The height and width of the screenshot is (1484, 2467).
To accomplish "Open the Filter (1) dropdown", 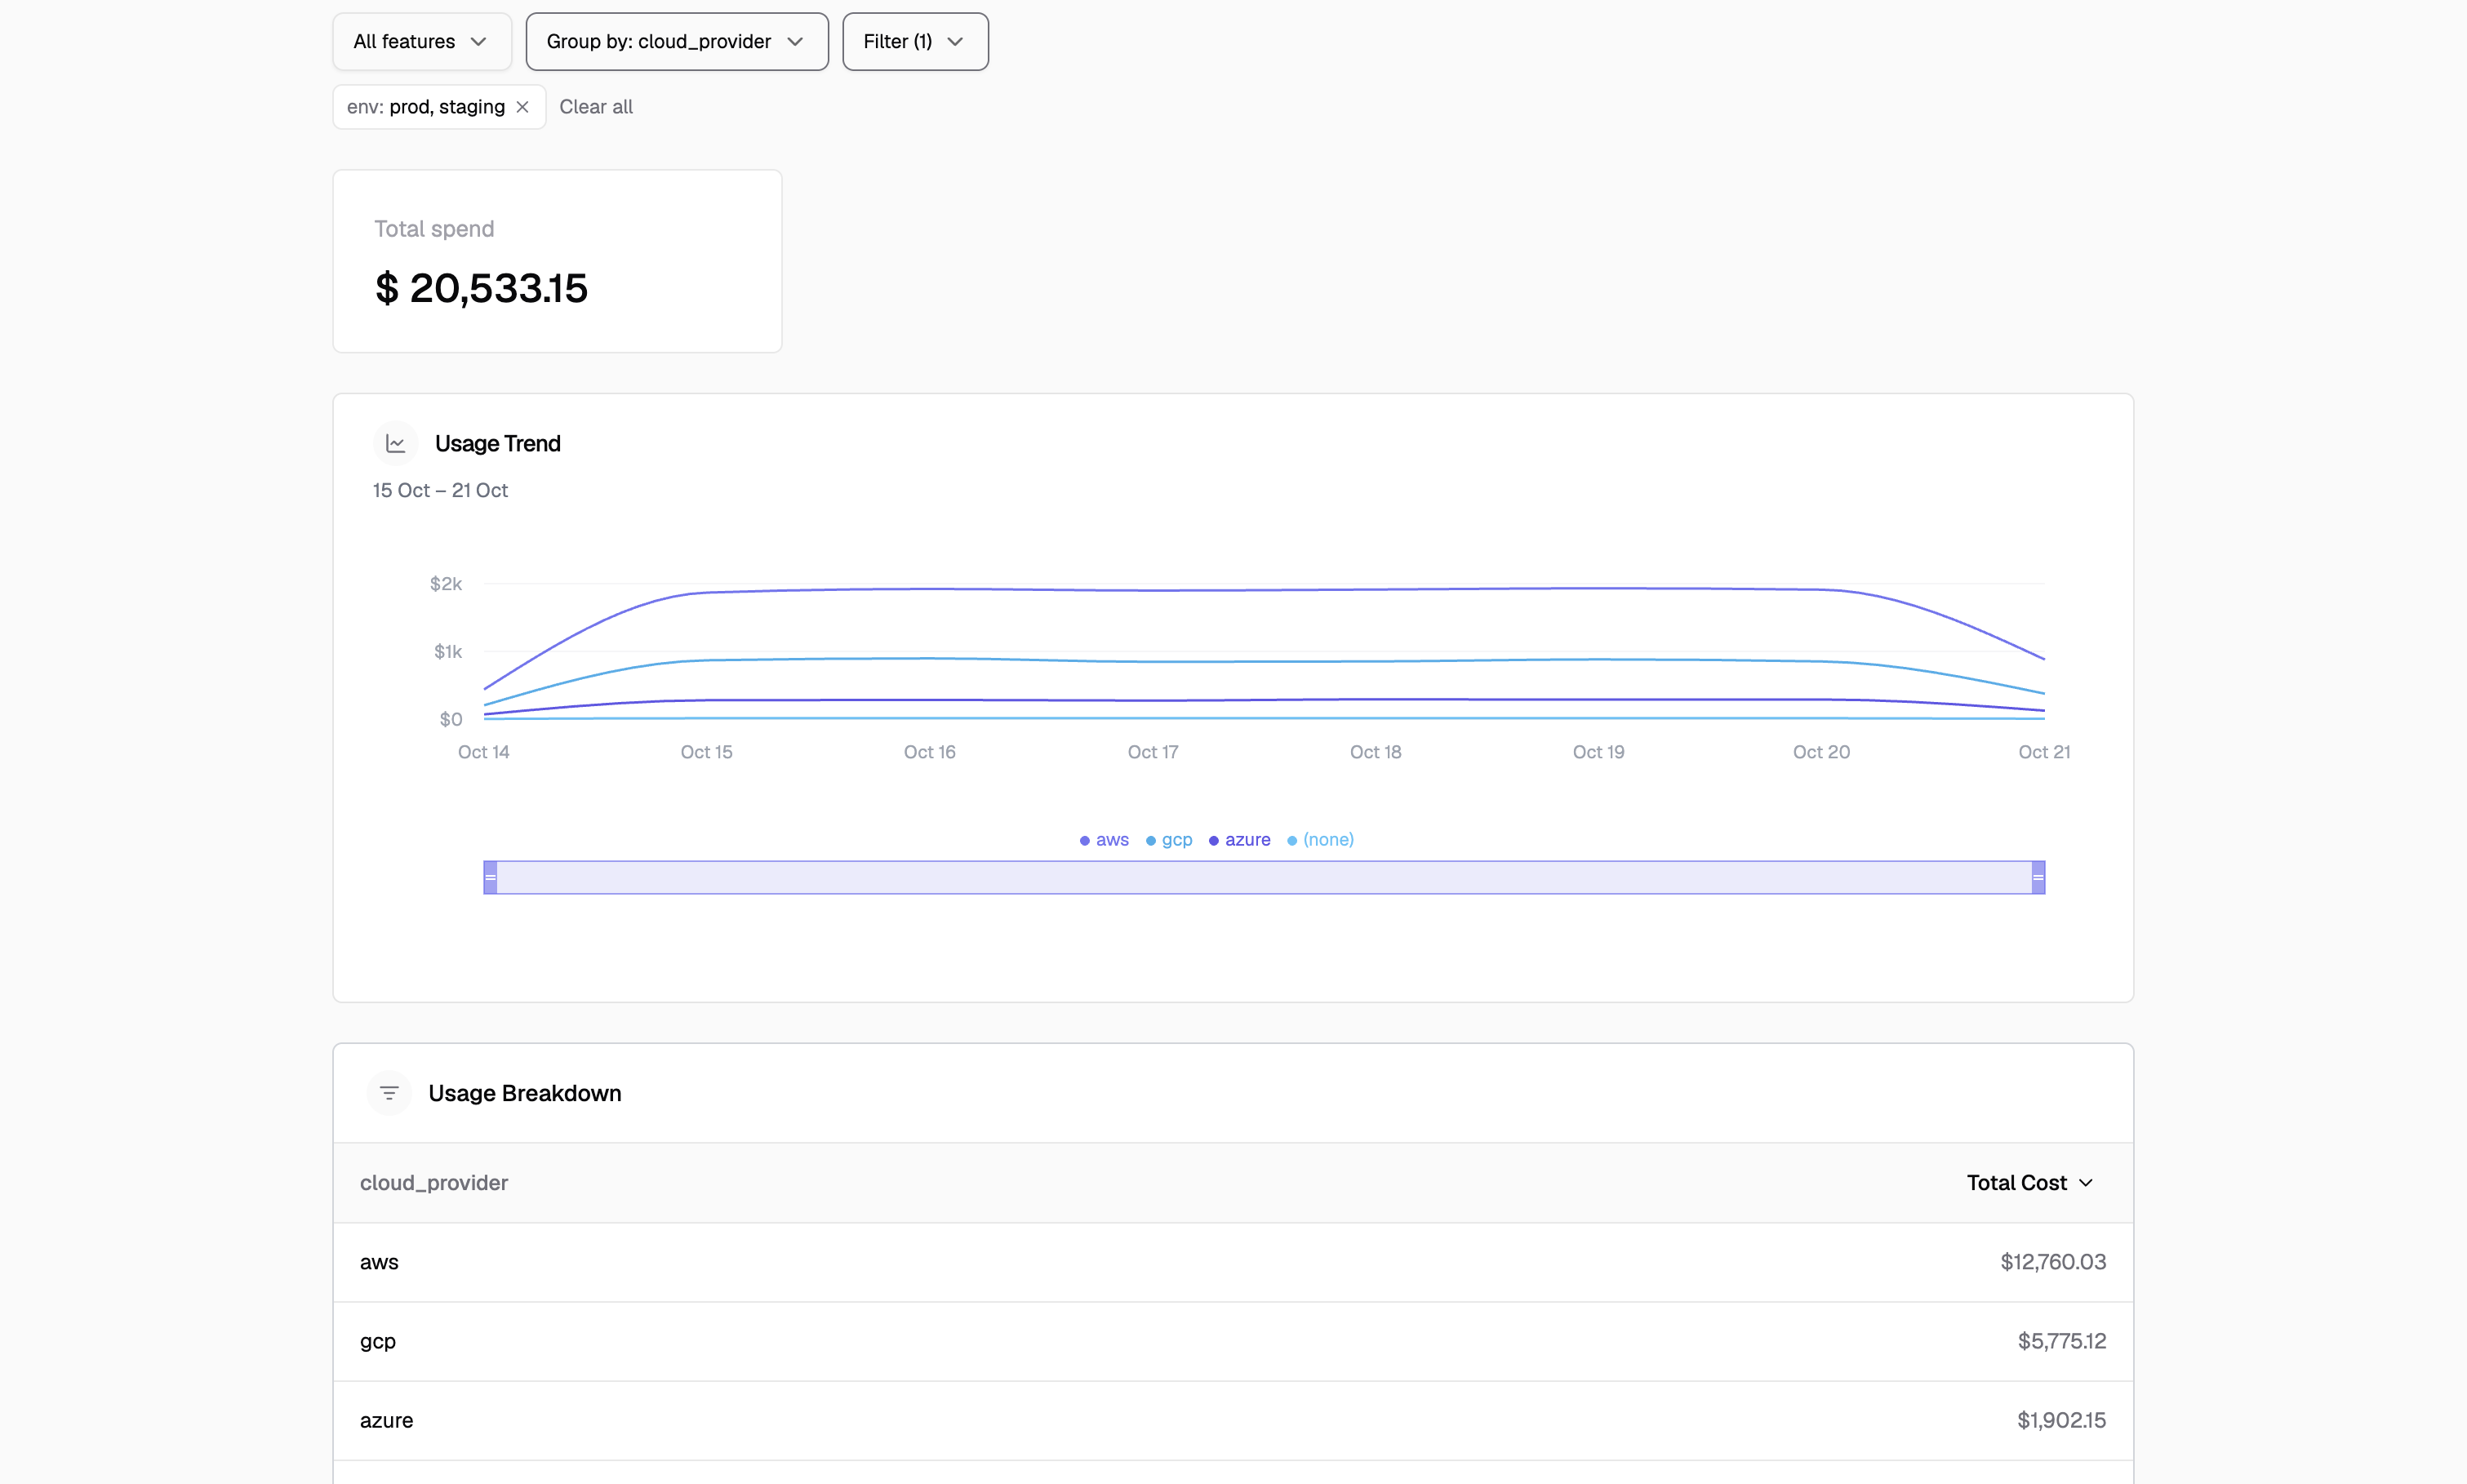I will pyautogui.click(x=914, y=41).
